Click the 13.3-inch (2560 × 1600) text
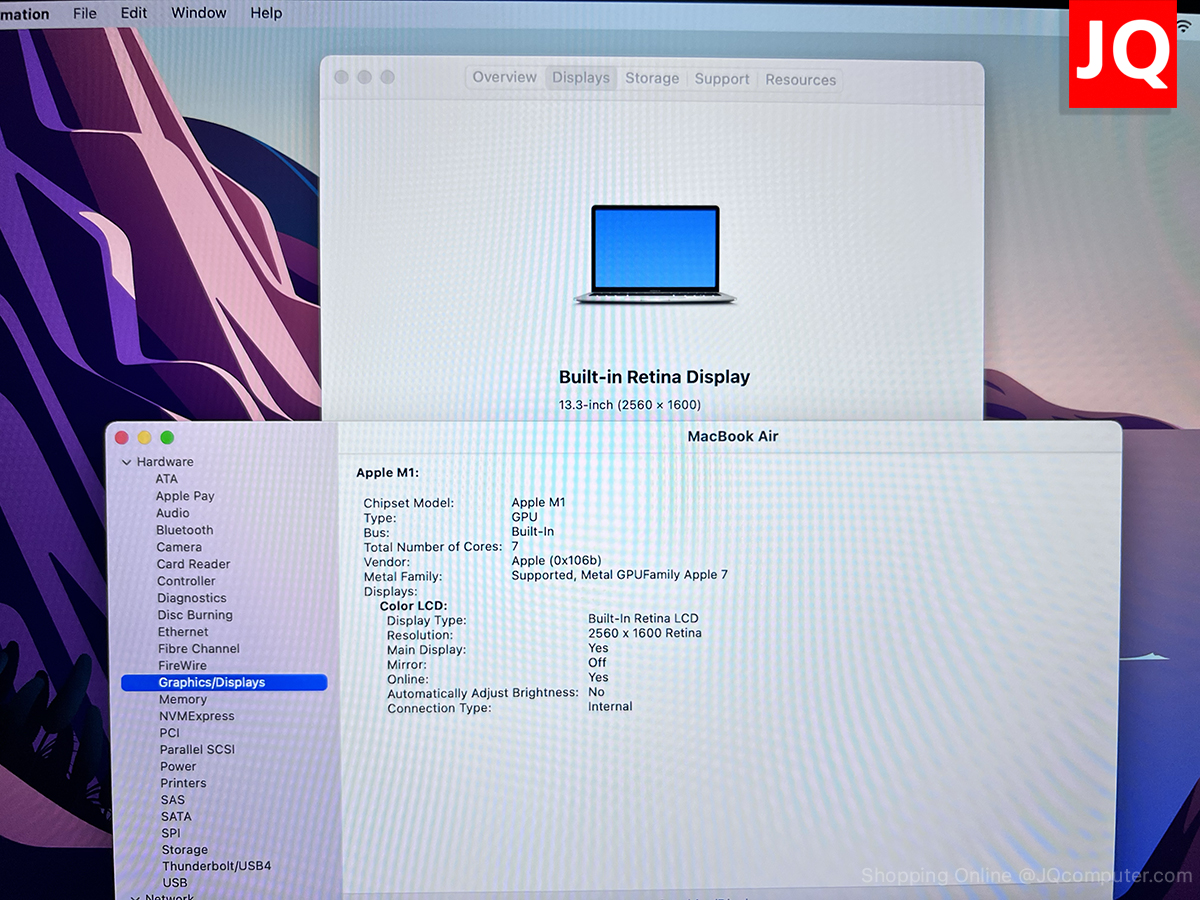 [629, 405]
